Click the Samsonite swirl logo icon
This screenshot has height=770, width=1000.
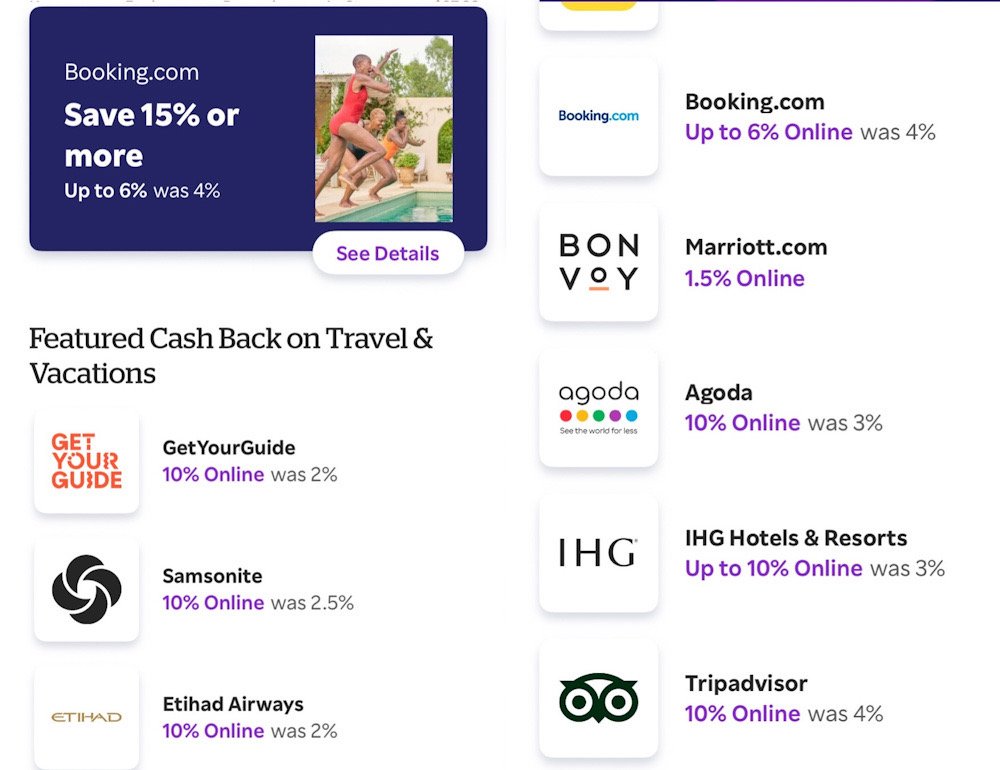click(86, 589)
